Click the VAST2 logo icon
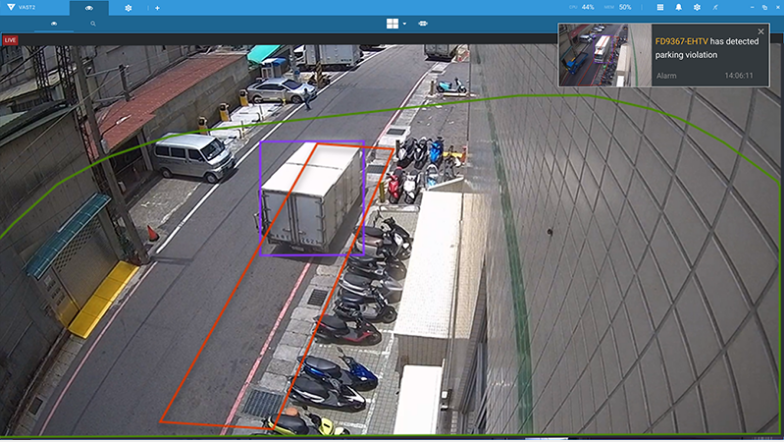Viewport: 784px width, 442px height. coord(10,7)
